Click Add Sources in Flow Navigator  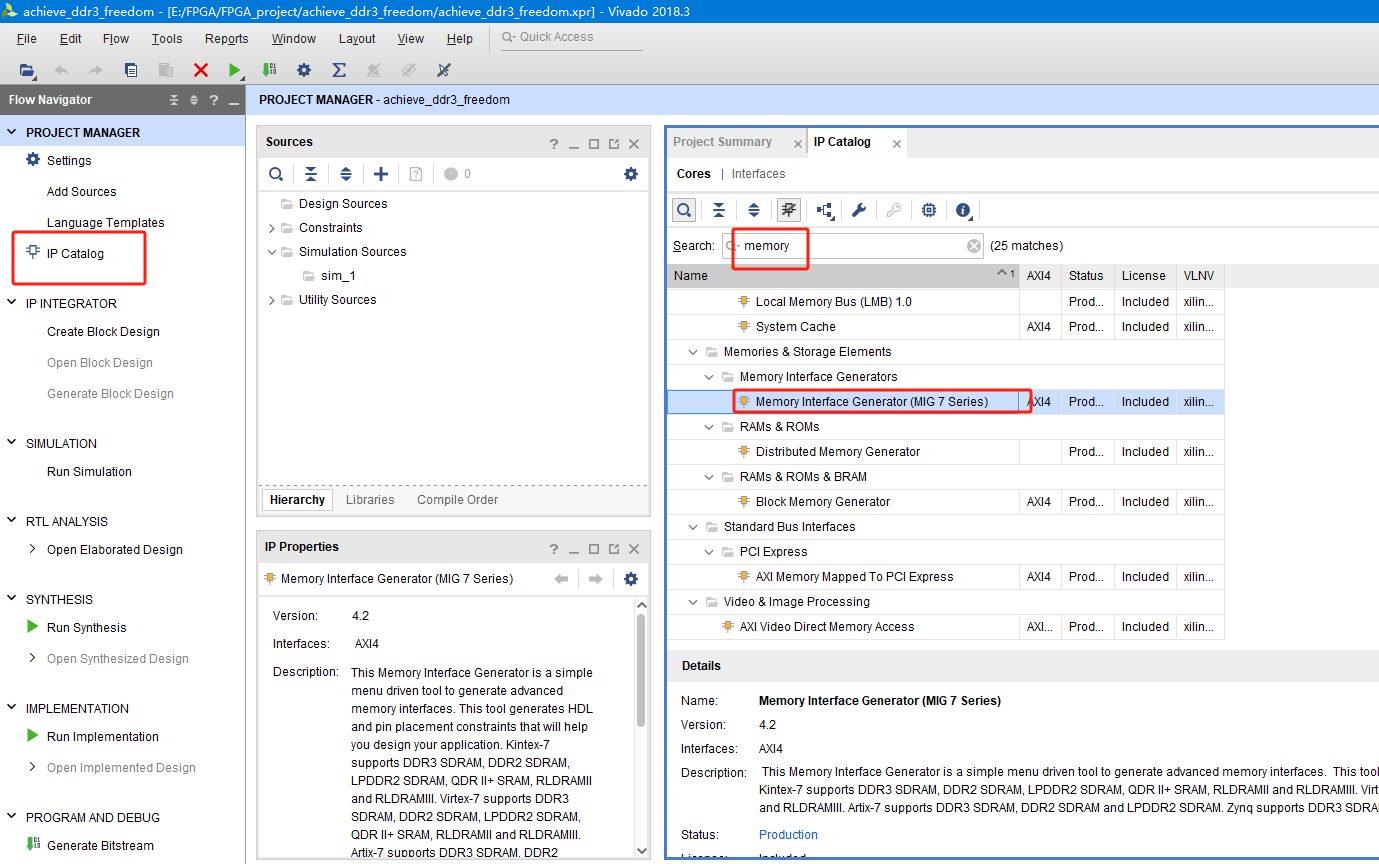pyautogui.click(x=82, y=192)
